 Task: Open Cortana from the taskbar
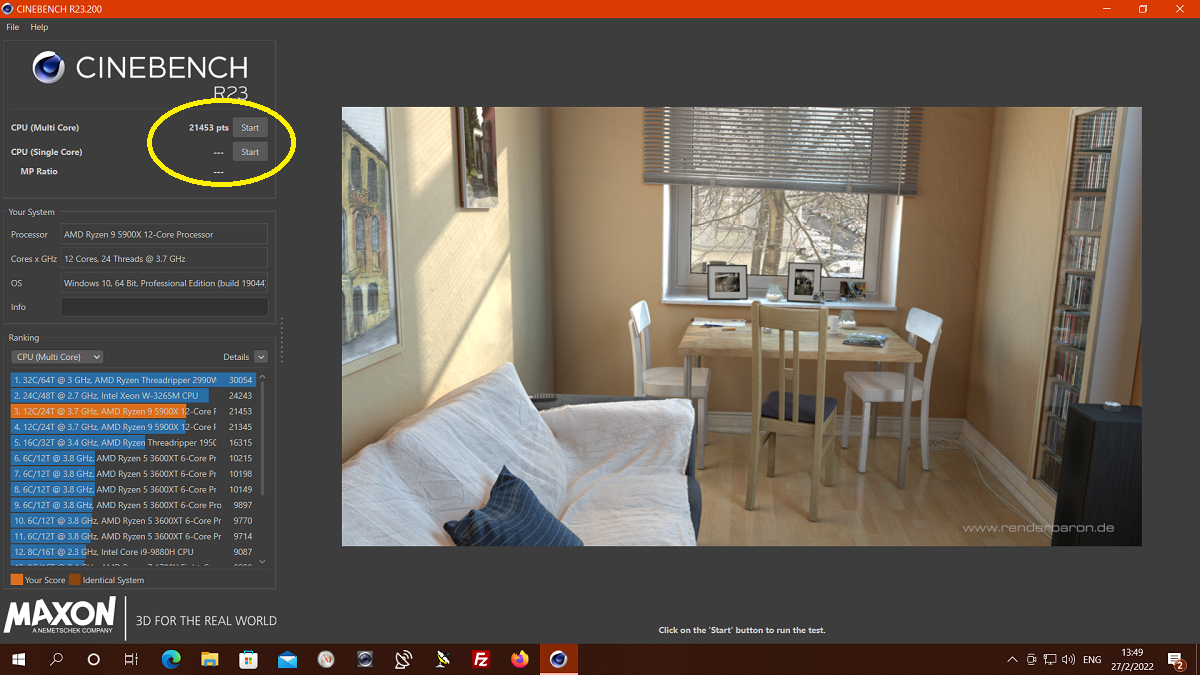(x=93, y=659)
